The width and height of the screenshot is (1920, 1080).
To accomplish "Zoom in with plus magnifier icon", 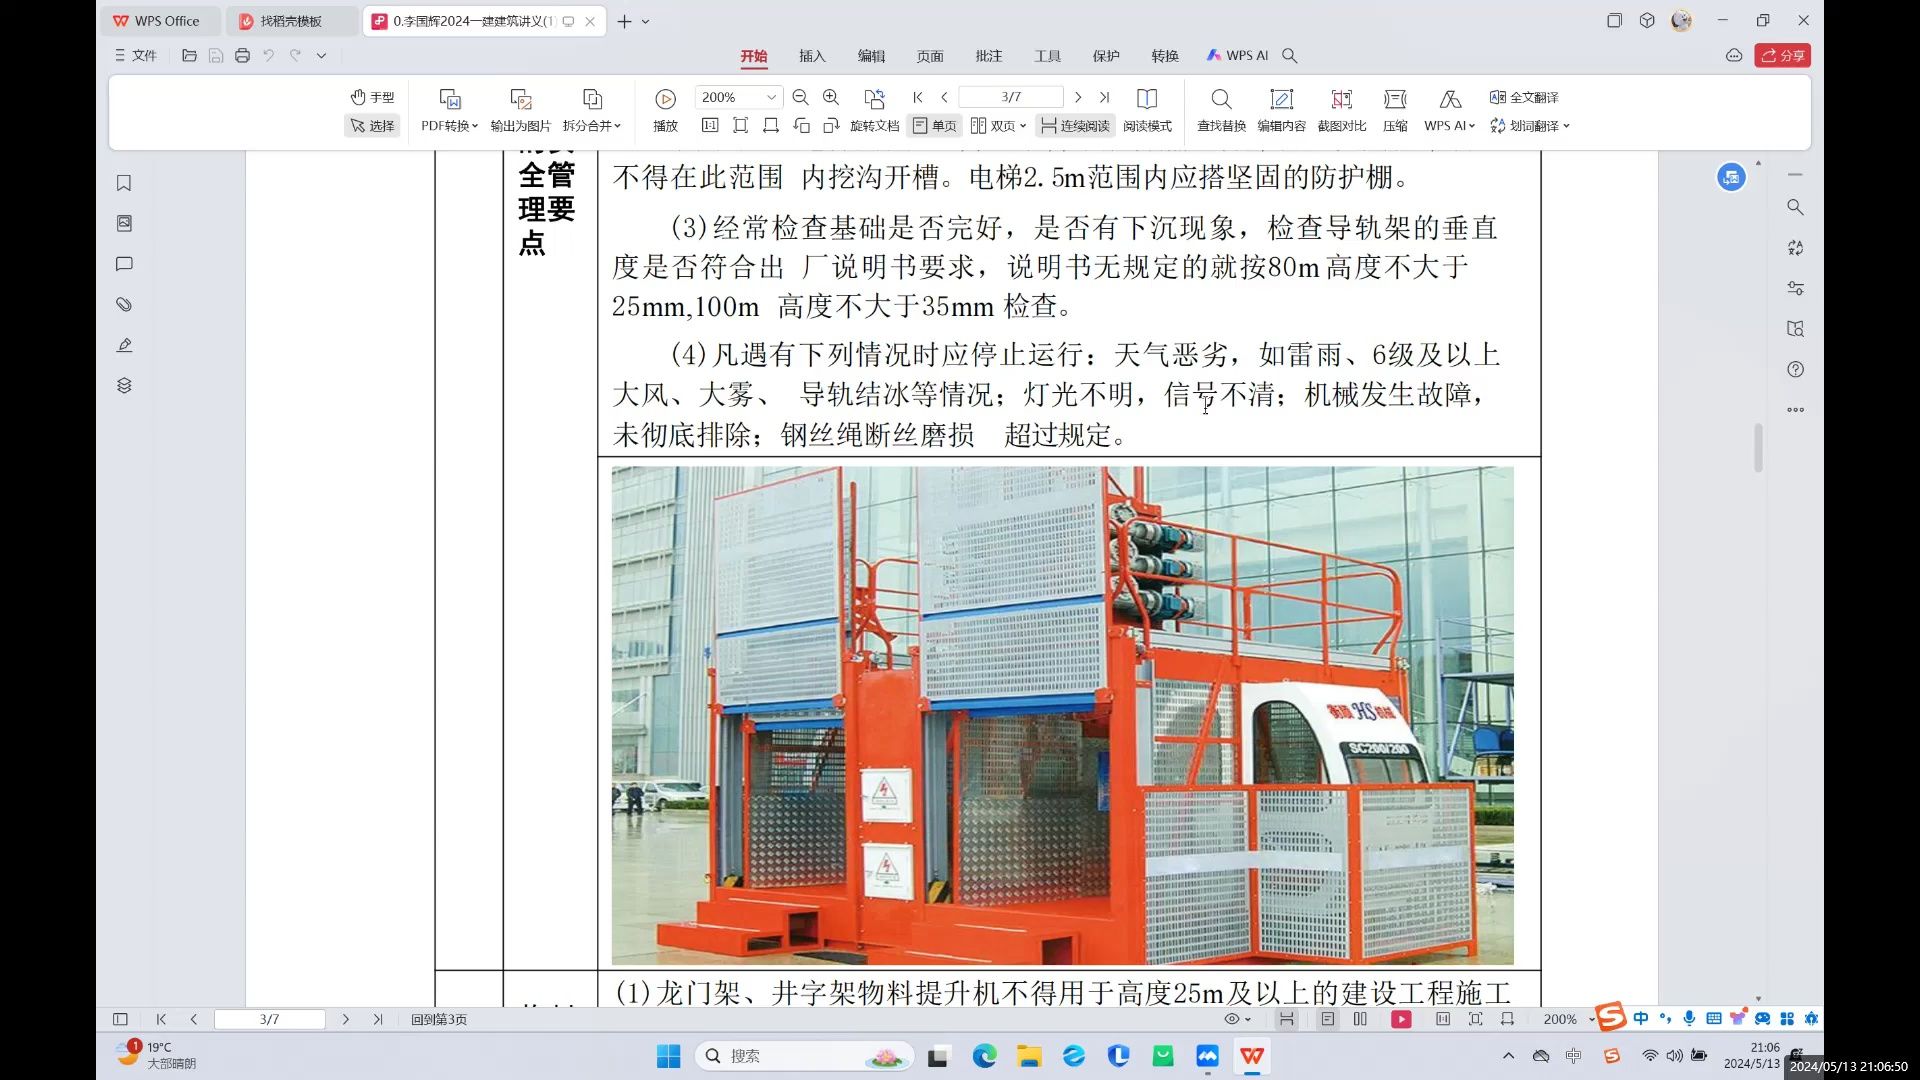I will (830, 97).
